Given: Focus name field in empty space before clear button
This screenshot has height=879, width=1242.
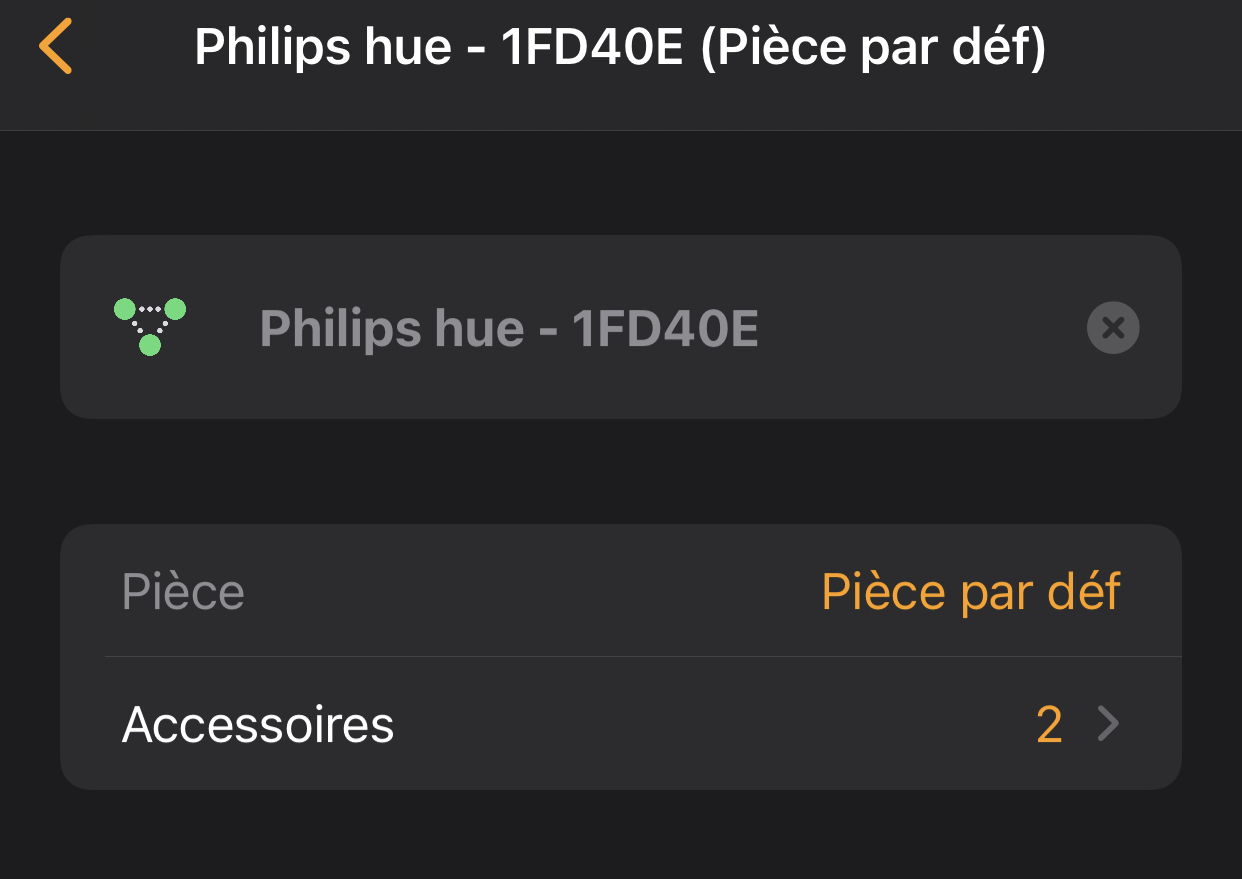Looking at the screenshot, I should [920, 328].
